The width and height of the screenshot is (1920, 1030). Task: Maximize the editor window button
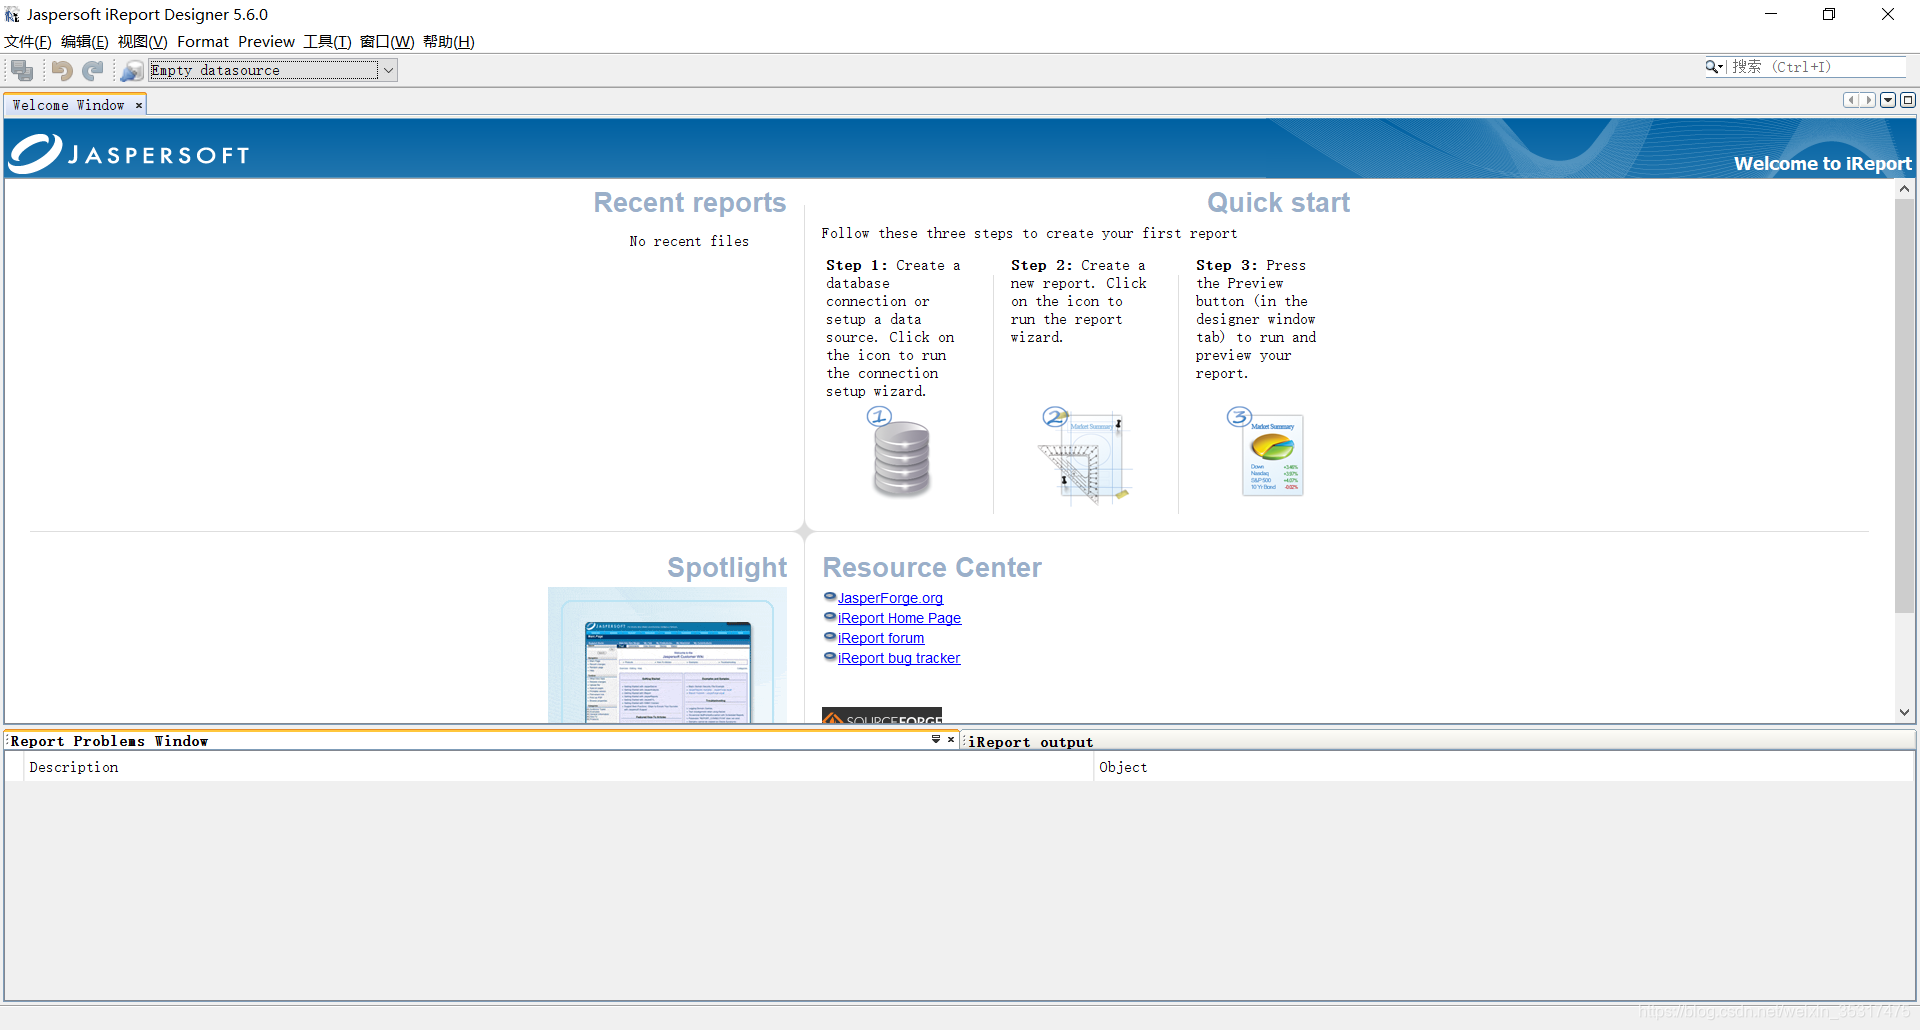click(x=1908, y=100)
